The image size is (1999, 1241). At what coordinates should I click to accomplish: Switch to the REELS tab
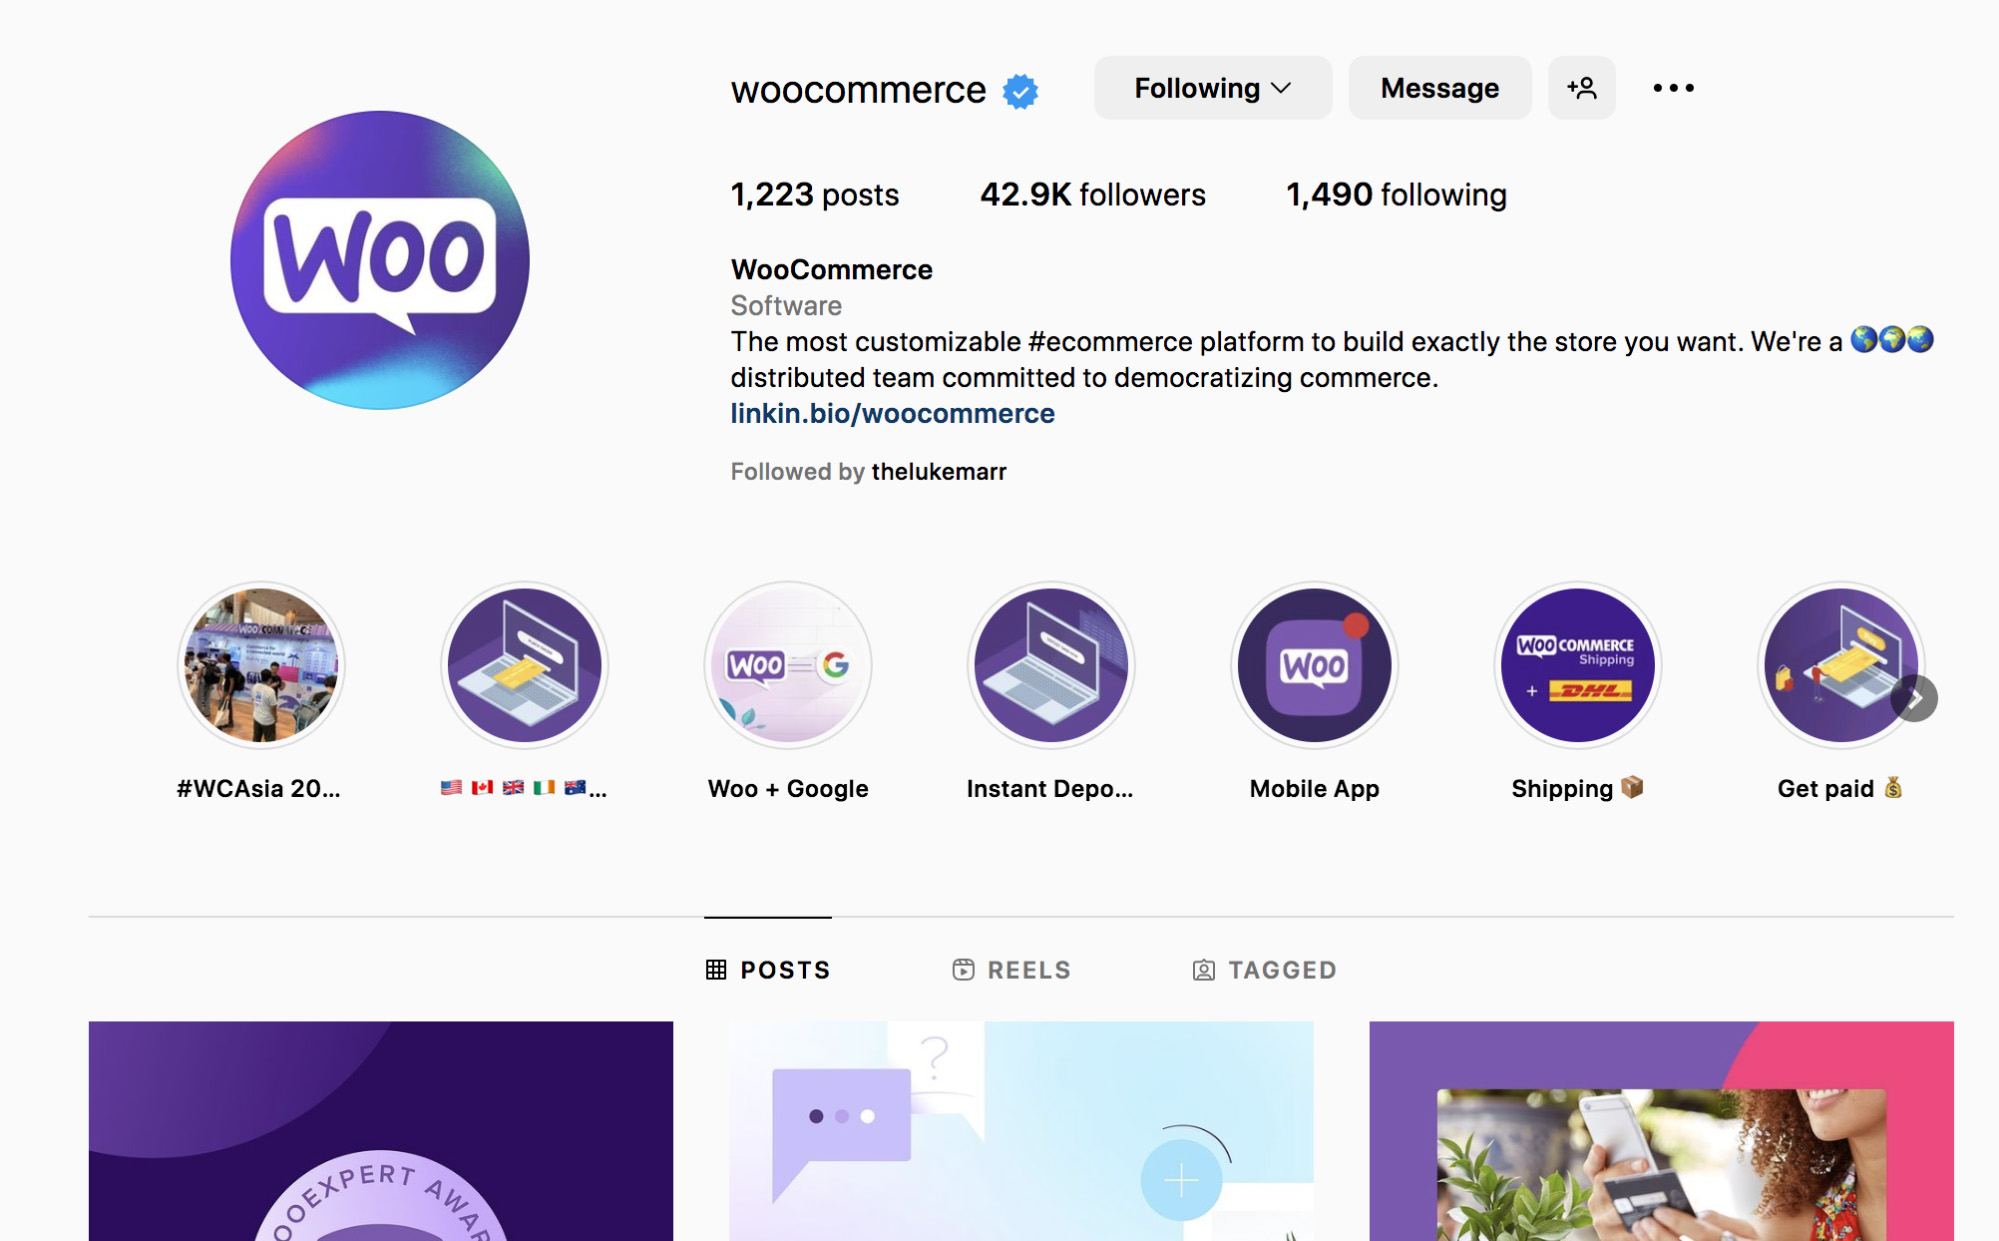pos(1012,968)
